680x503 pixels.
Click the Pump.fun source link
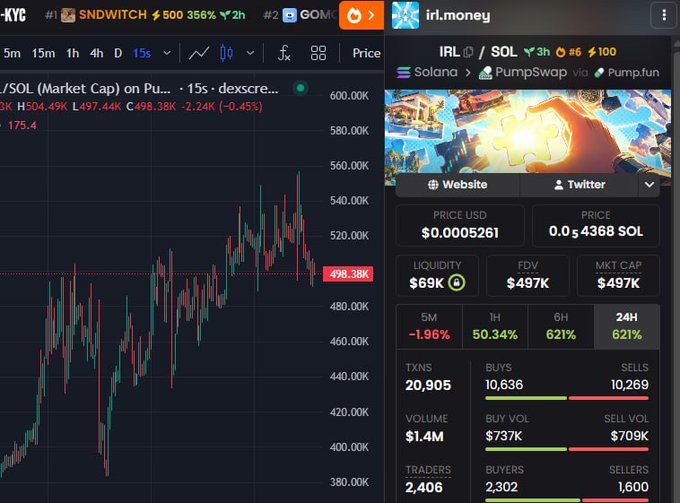click(627, 72)
